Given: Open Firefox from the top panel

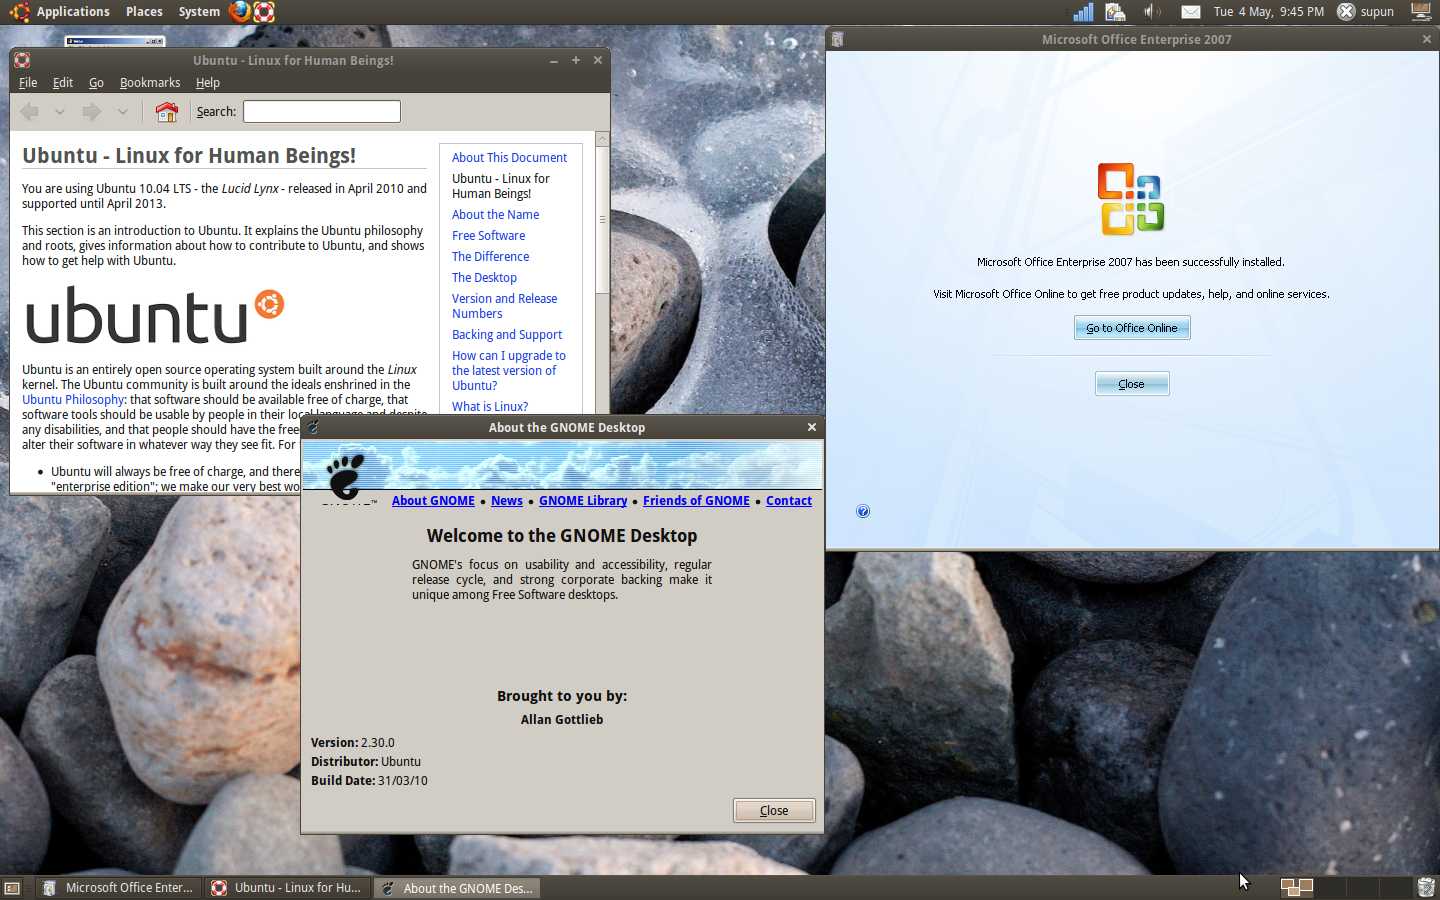Looking at the screenshot, I should coord(239,12).
